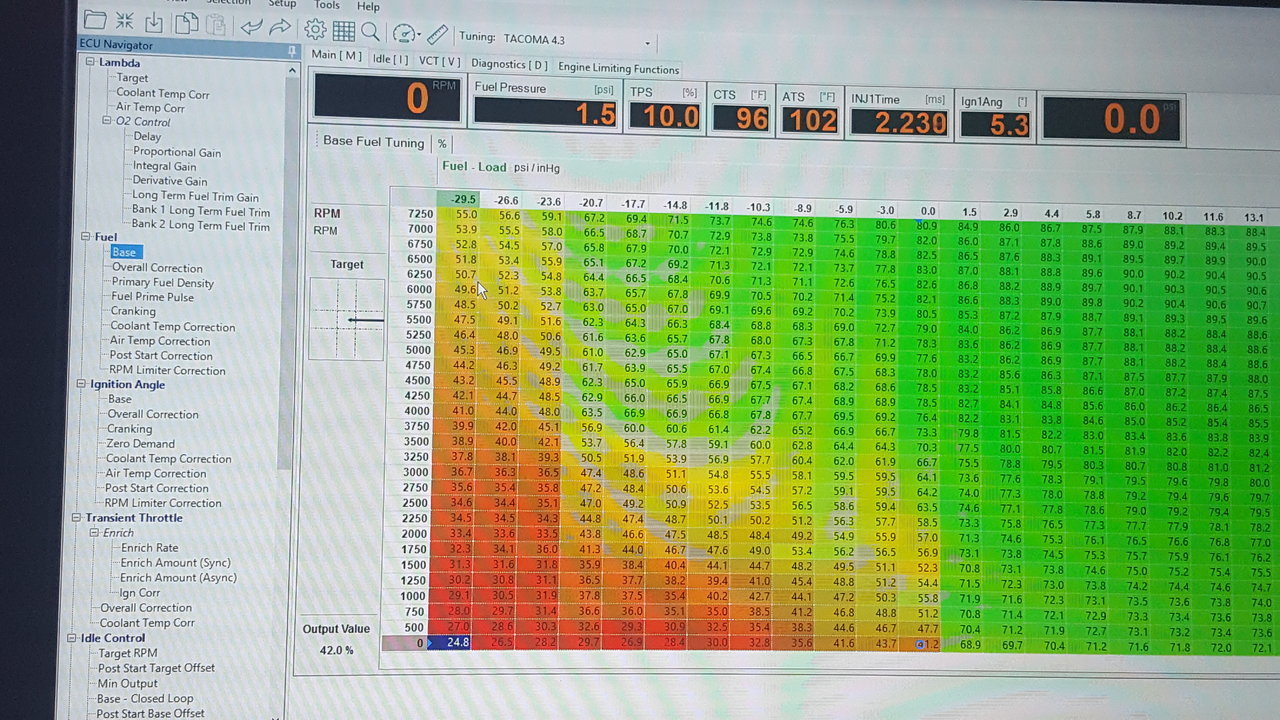Click the INJ1Time gauge display
The width and height of the screenshot is (1280, 720).
[898, 114]
